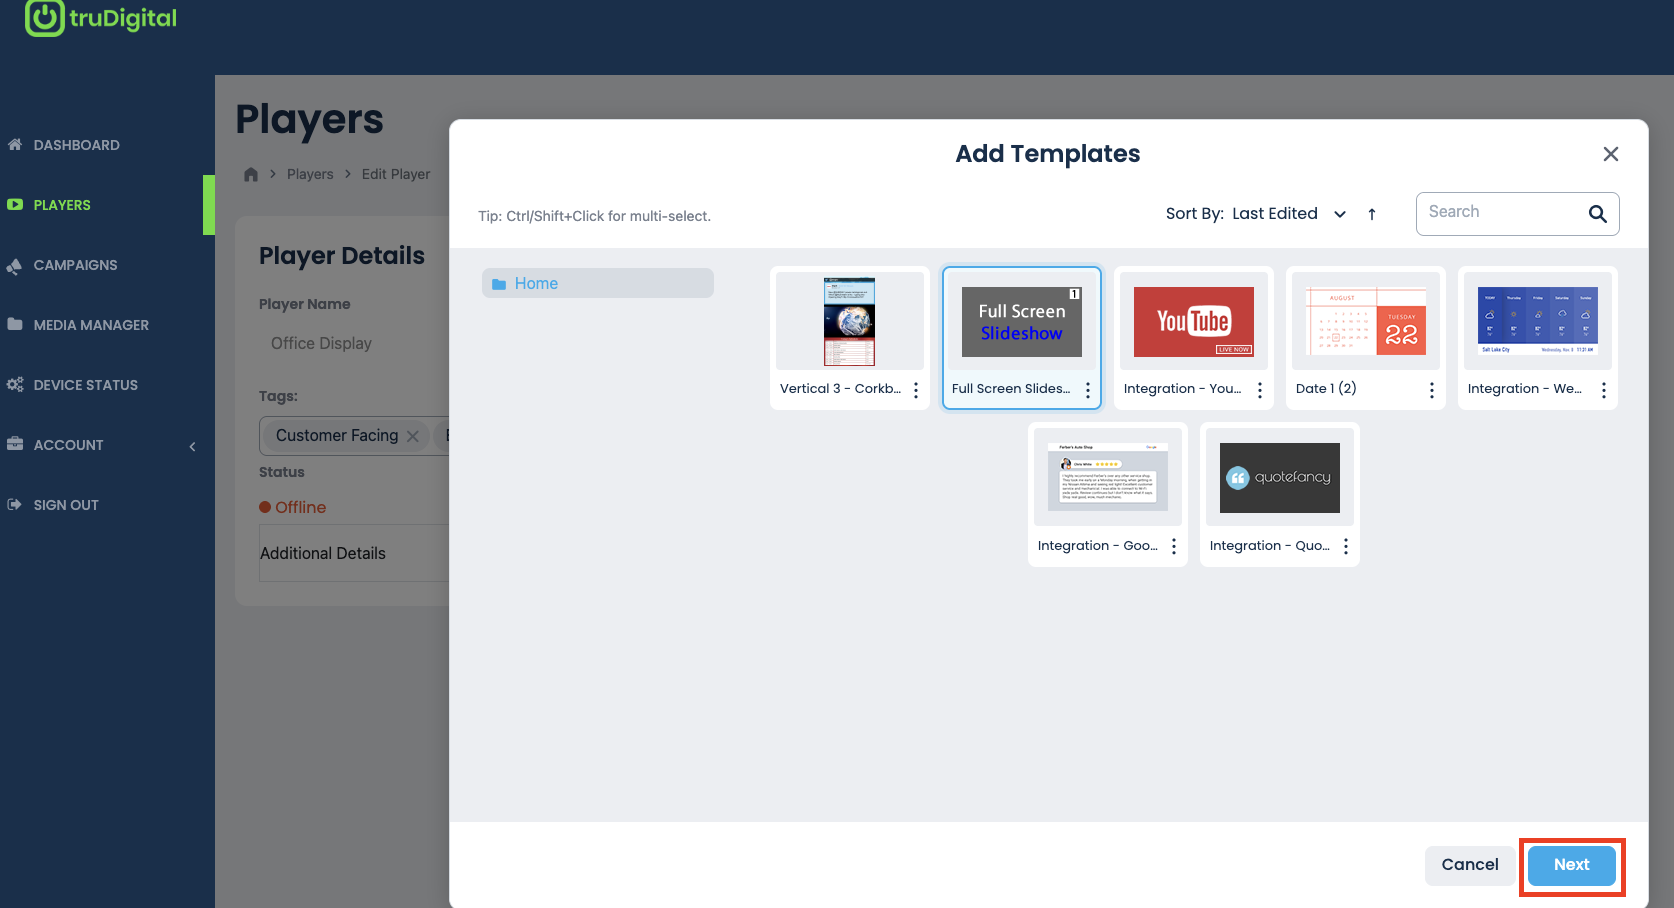Click the Add Templates title
This screenshot has height=908, width=1674.
[x=1048, y=154]
